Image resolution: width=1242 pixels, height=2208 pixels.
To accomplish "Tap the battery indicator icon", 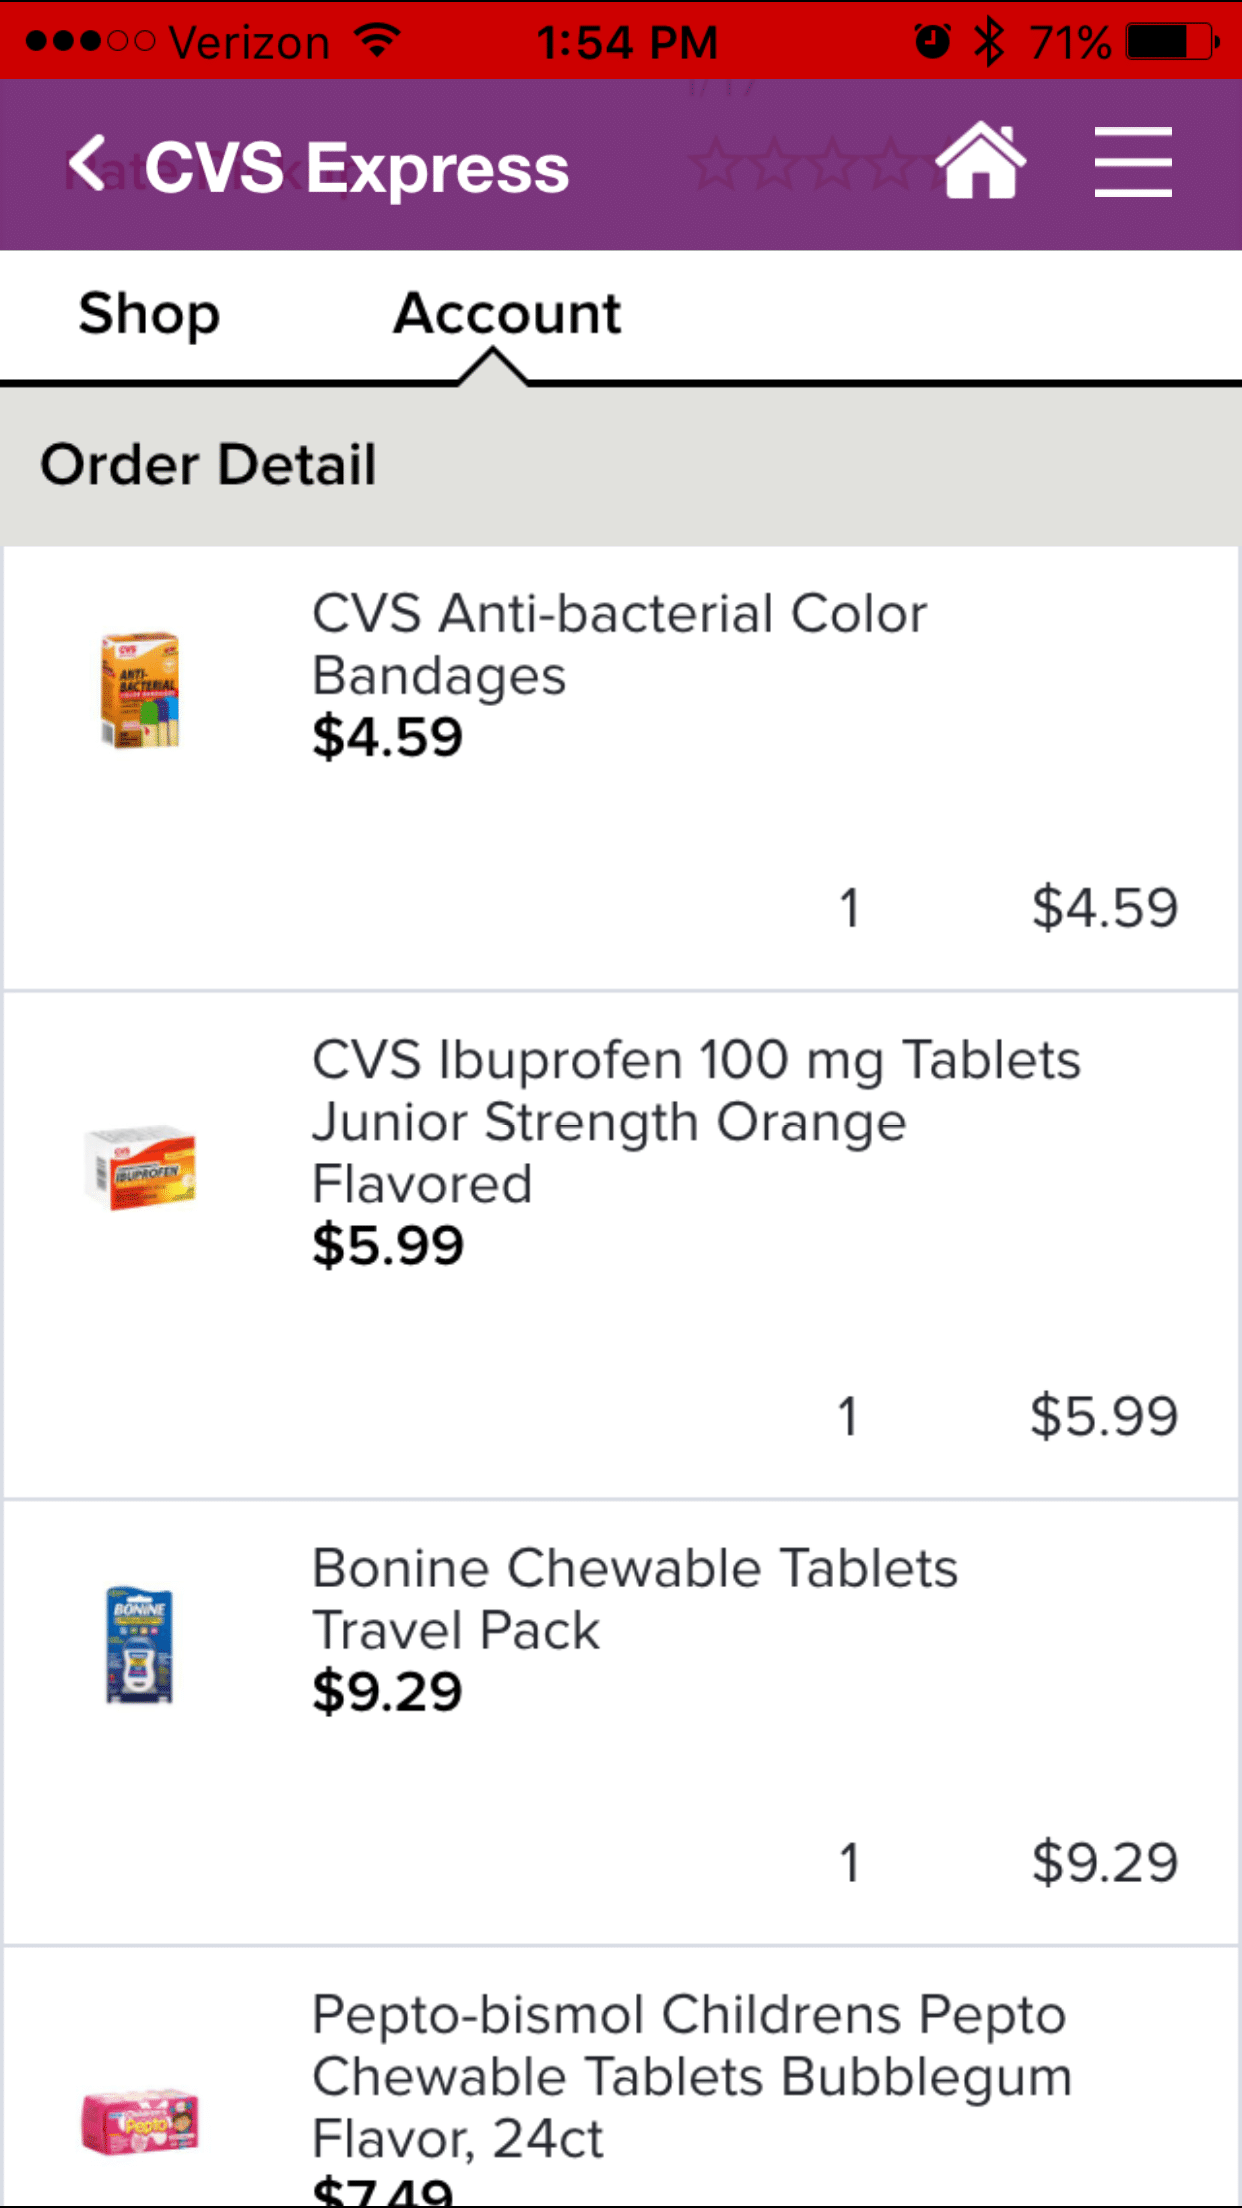I will tap(1171, 42).
